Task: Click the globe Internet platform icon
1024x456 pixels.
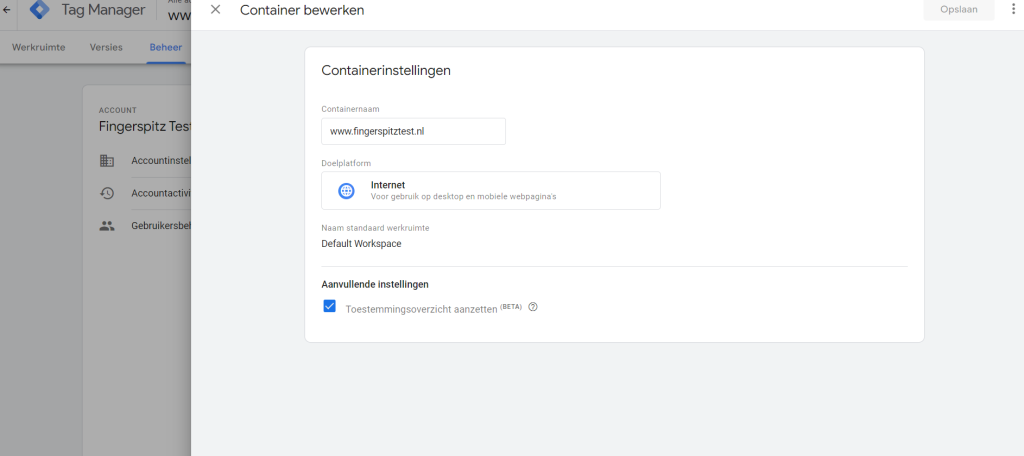Action: point(346,191)
